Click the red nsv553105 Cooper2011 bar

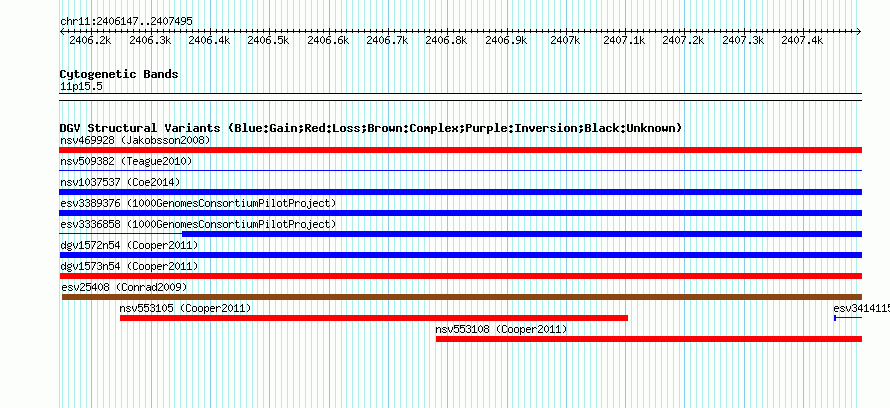(374, 318)
